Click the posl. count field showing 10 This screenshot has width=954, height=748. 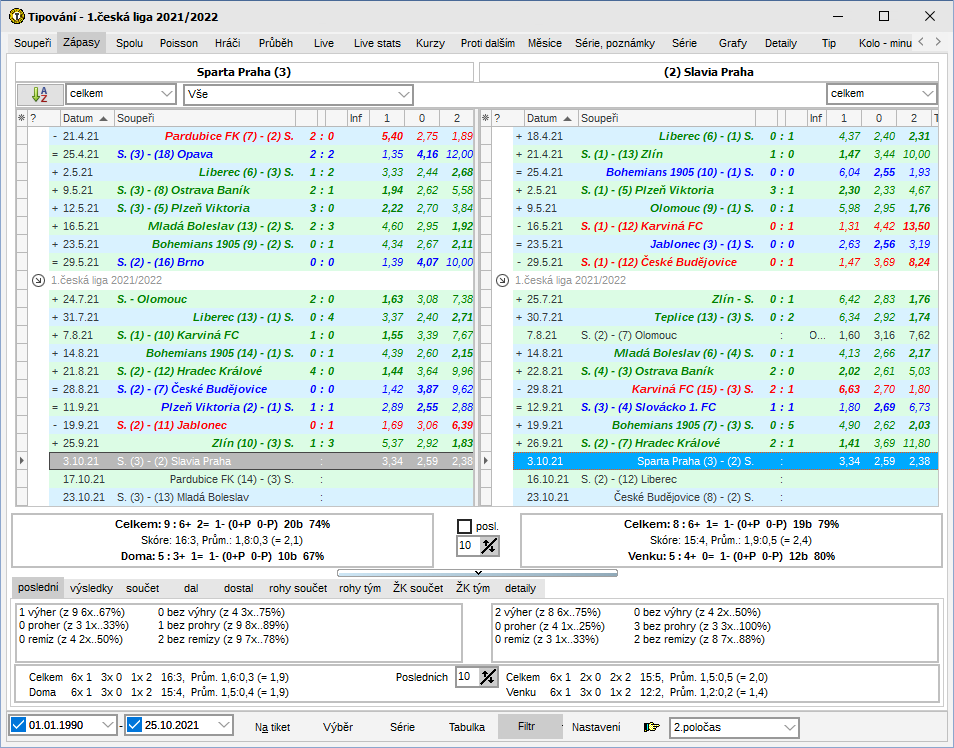[x=467, y=546]
